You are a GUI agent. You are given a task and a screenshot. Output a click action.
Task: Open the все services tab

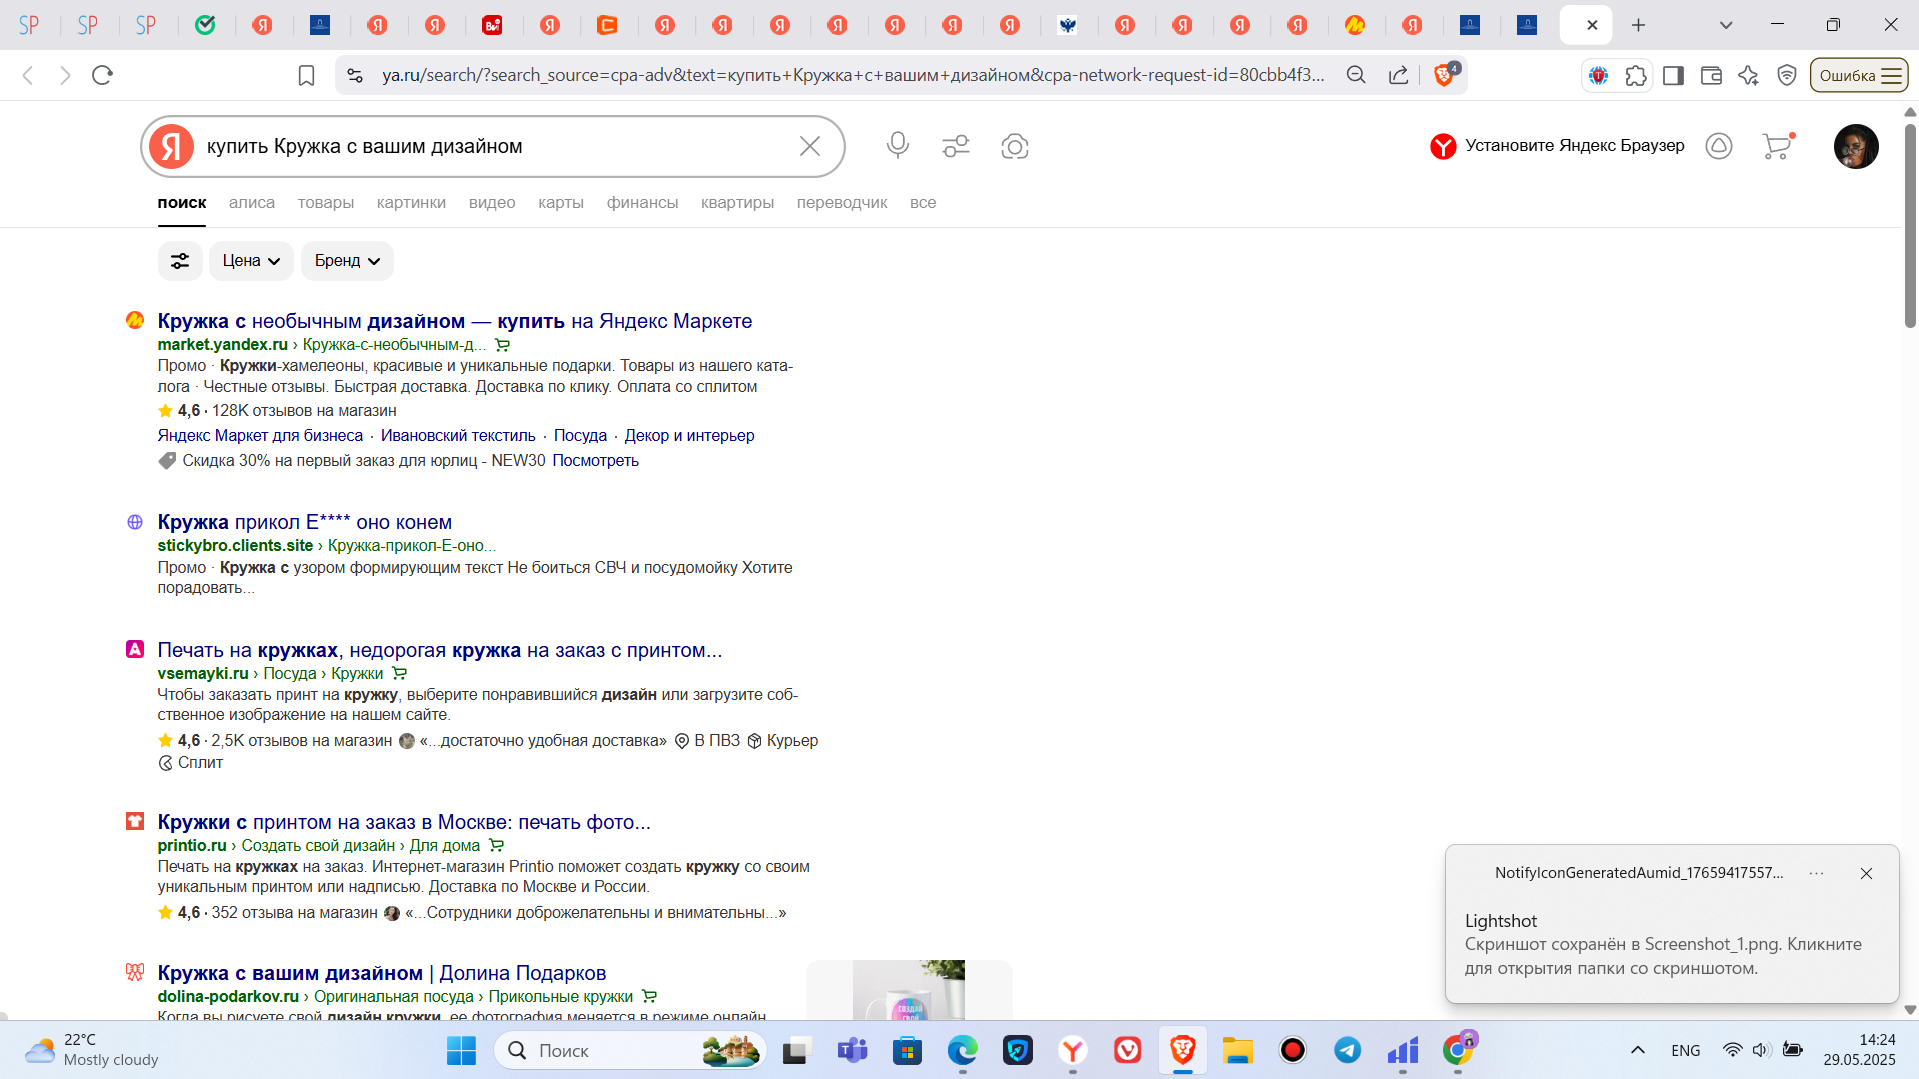[x=923, y=202]
